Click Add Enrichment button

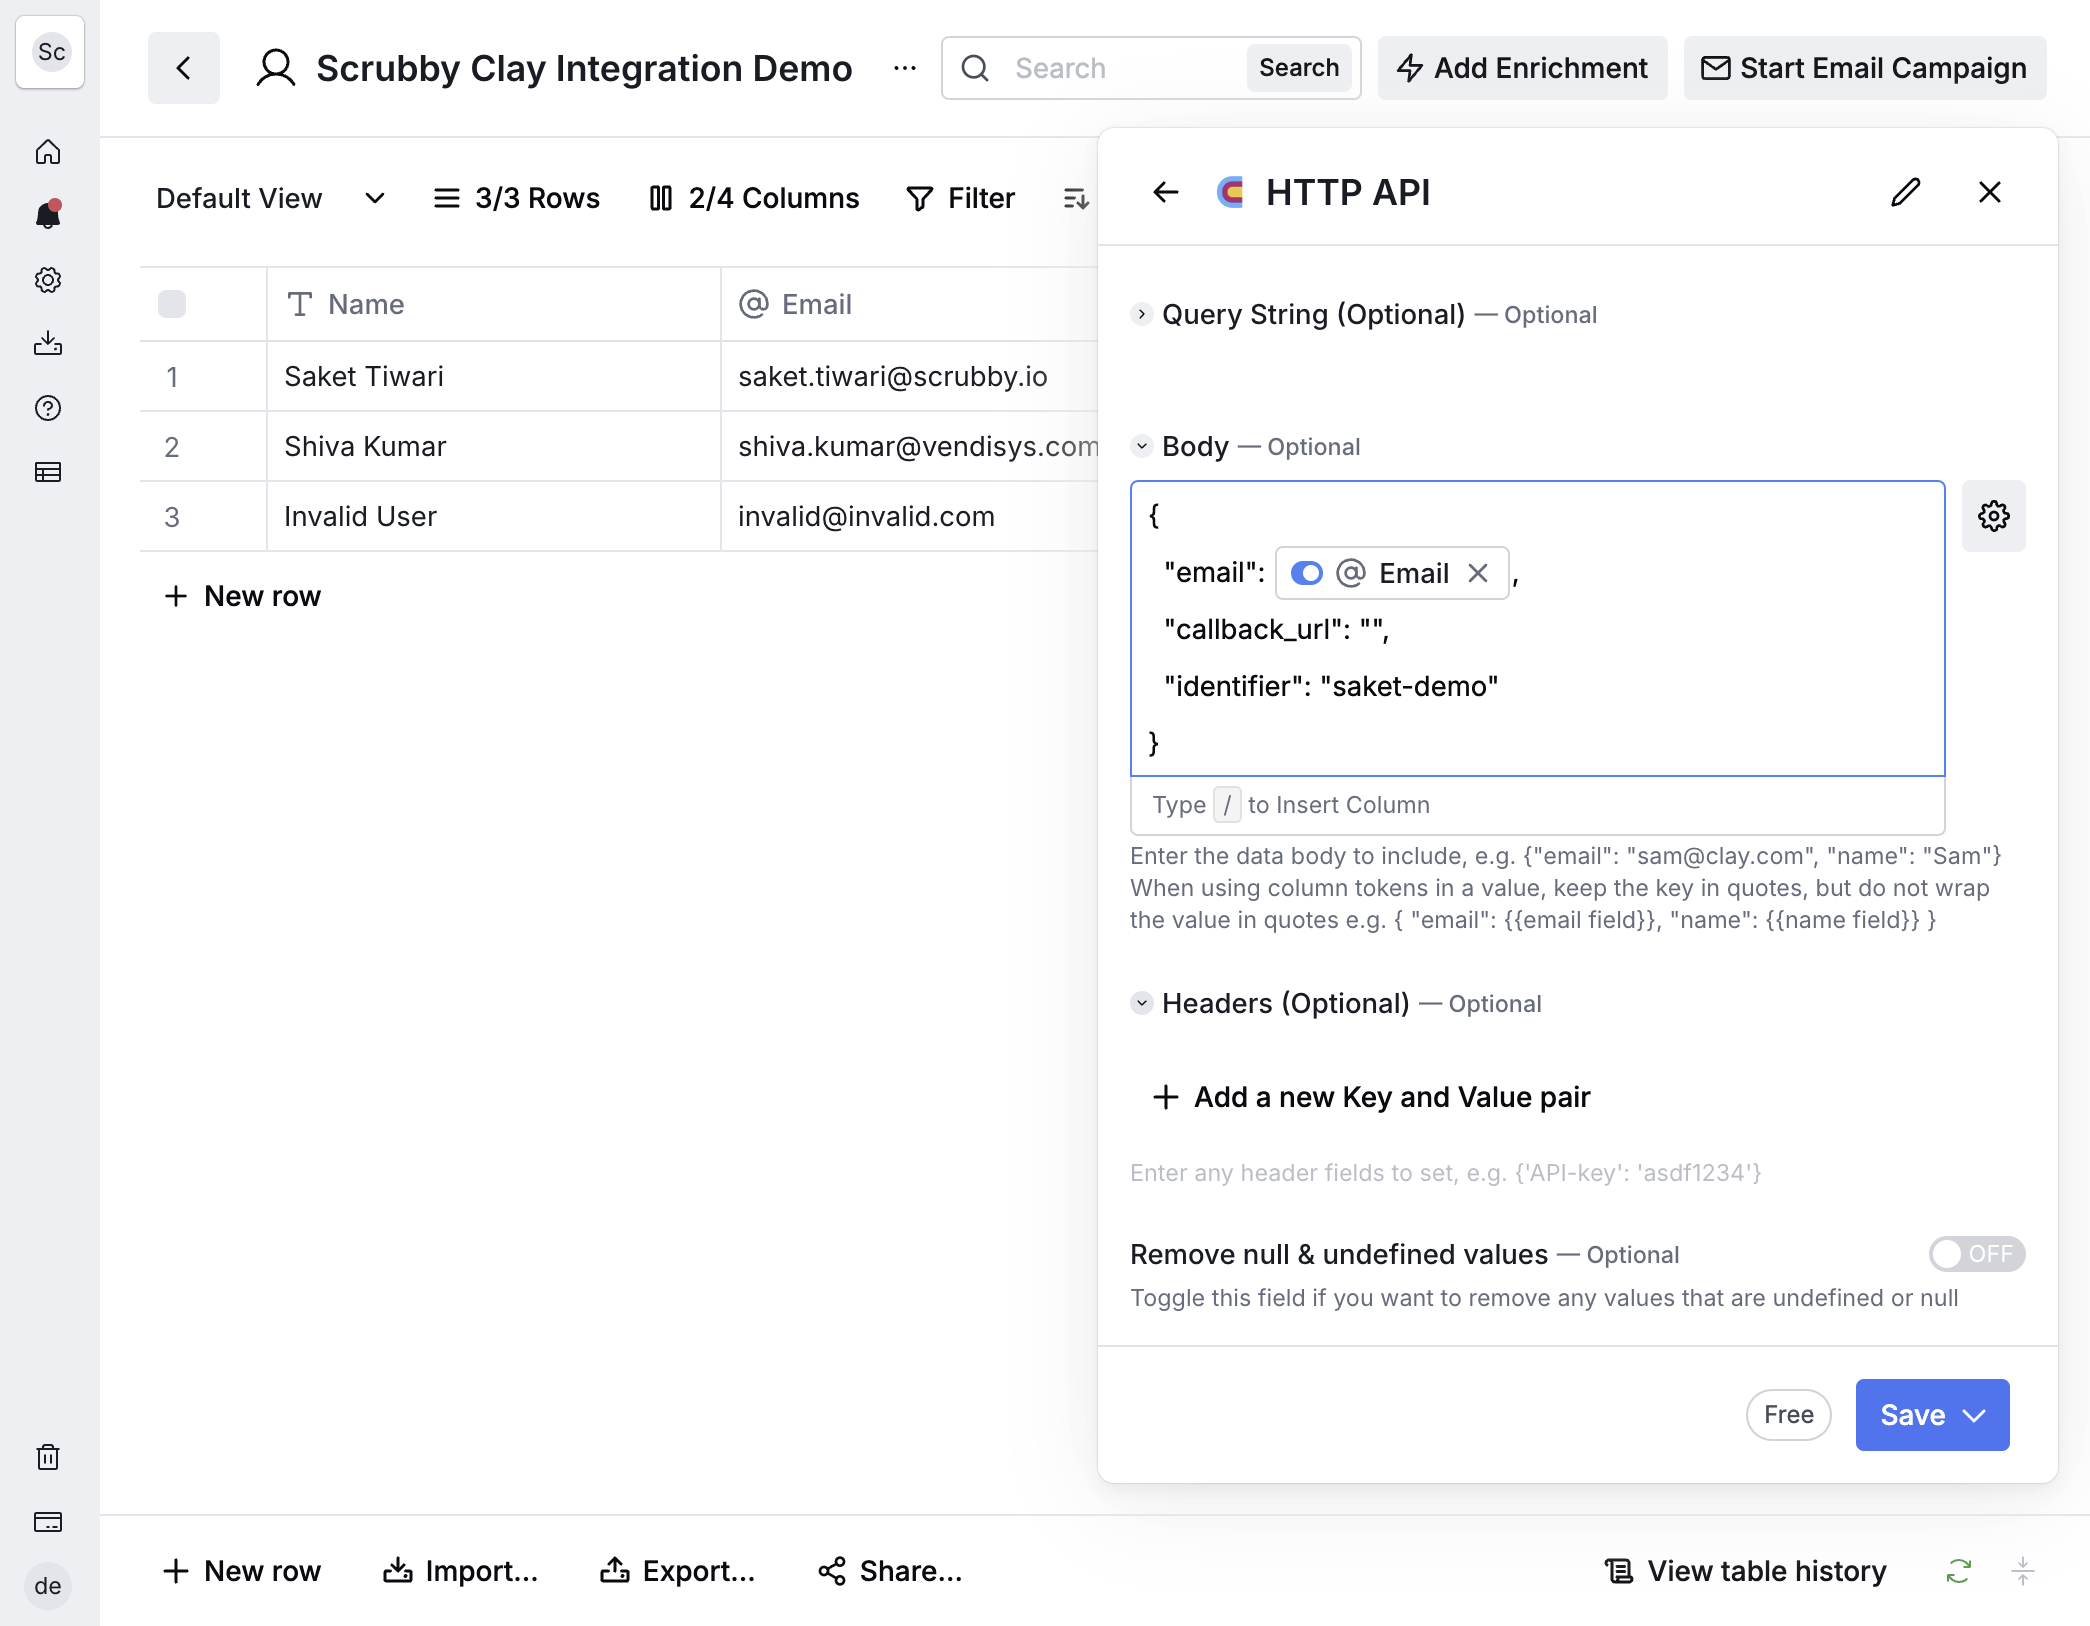(x=1522, y=68)
